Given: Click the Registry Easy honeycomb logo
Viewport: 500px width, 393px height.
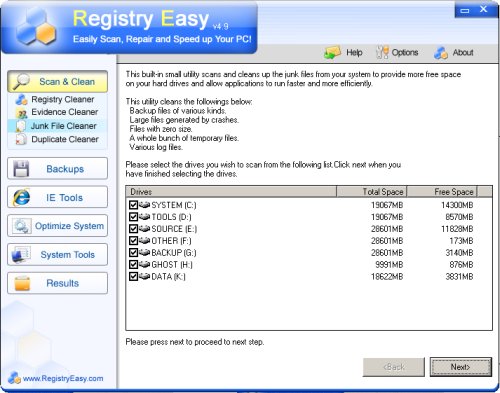Looking at the screenshot, I should pos(36,27).
